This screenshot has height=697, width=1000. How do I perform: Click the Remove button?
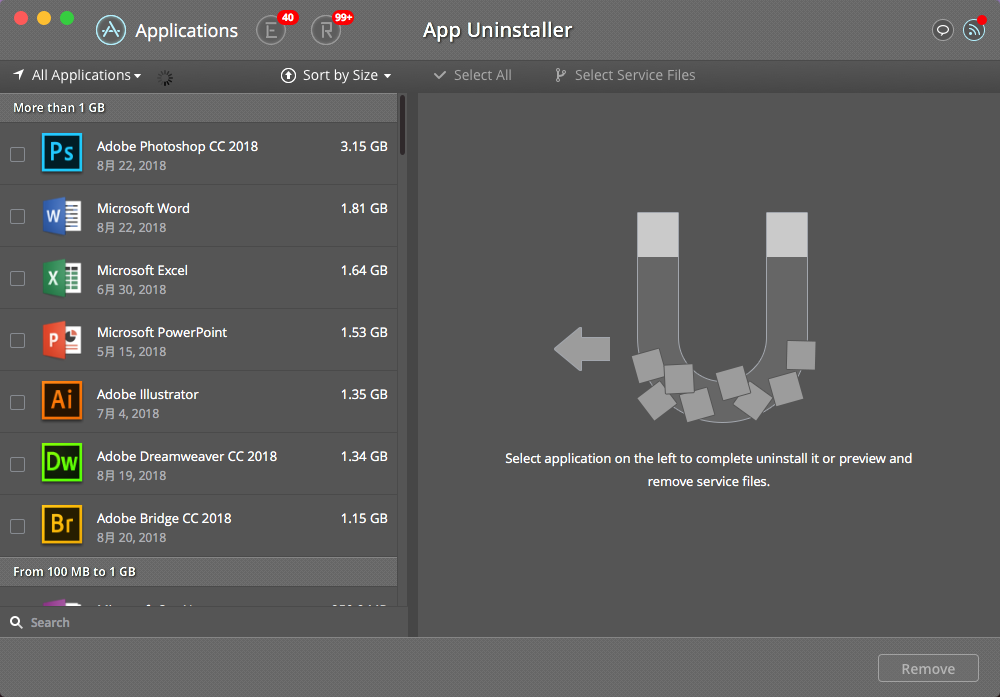(x=928, y=668)
